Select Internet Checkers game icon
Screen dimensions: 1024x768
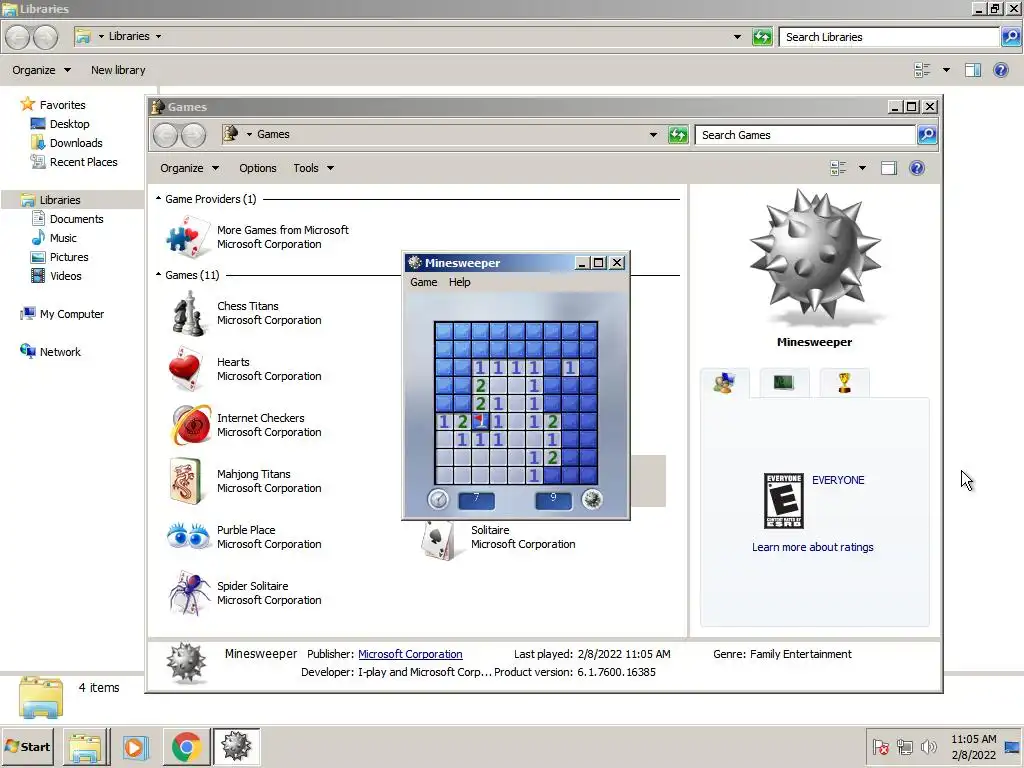(191, 424)
